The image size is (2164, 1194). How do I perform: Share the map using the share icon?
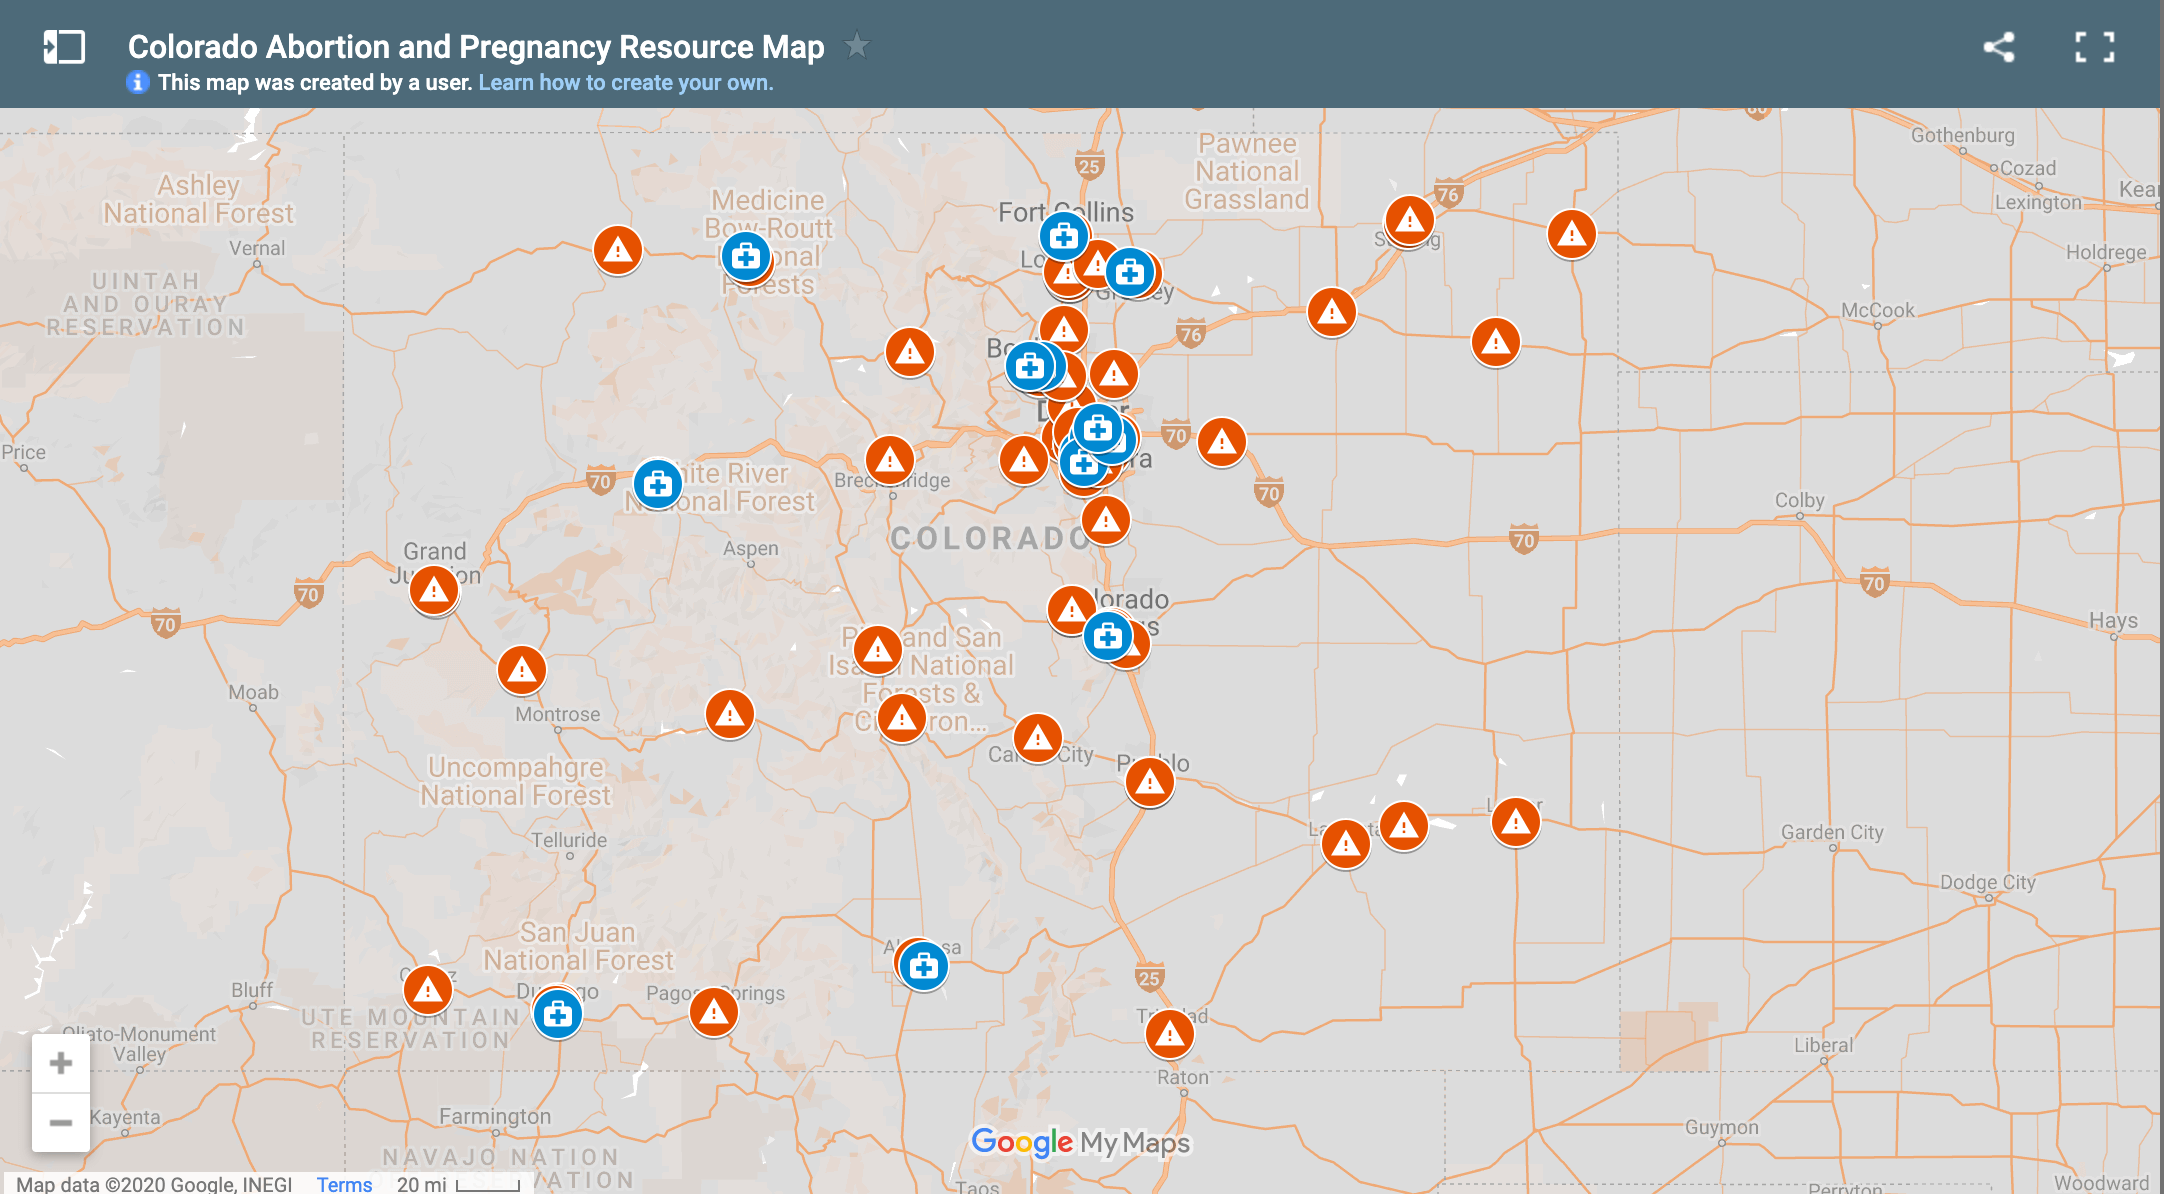coord(1998,47)
